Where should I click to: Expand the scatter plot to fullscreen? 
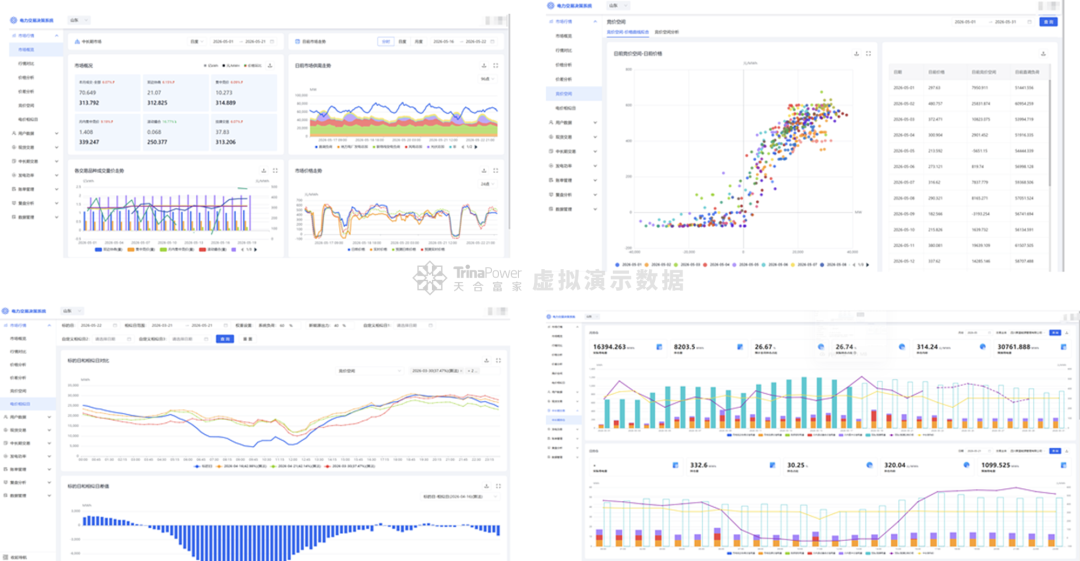[x=869, y=53]
